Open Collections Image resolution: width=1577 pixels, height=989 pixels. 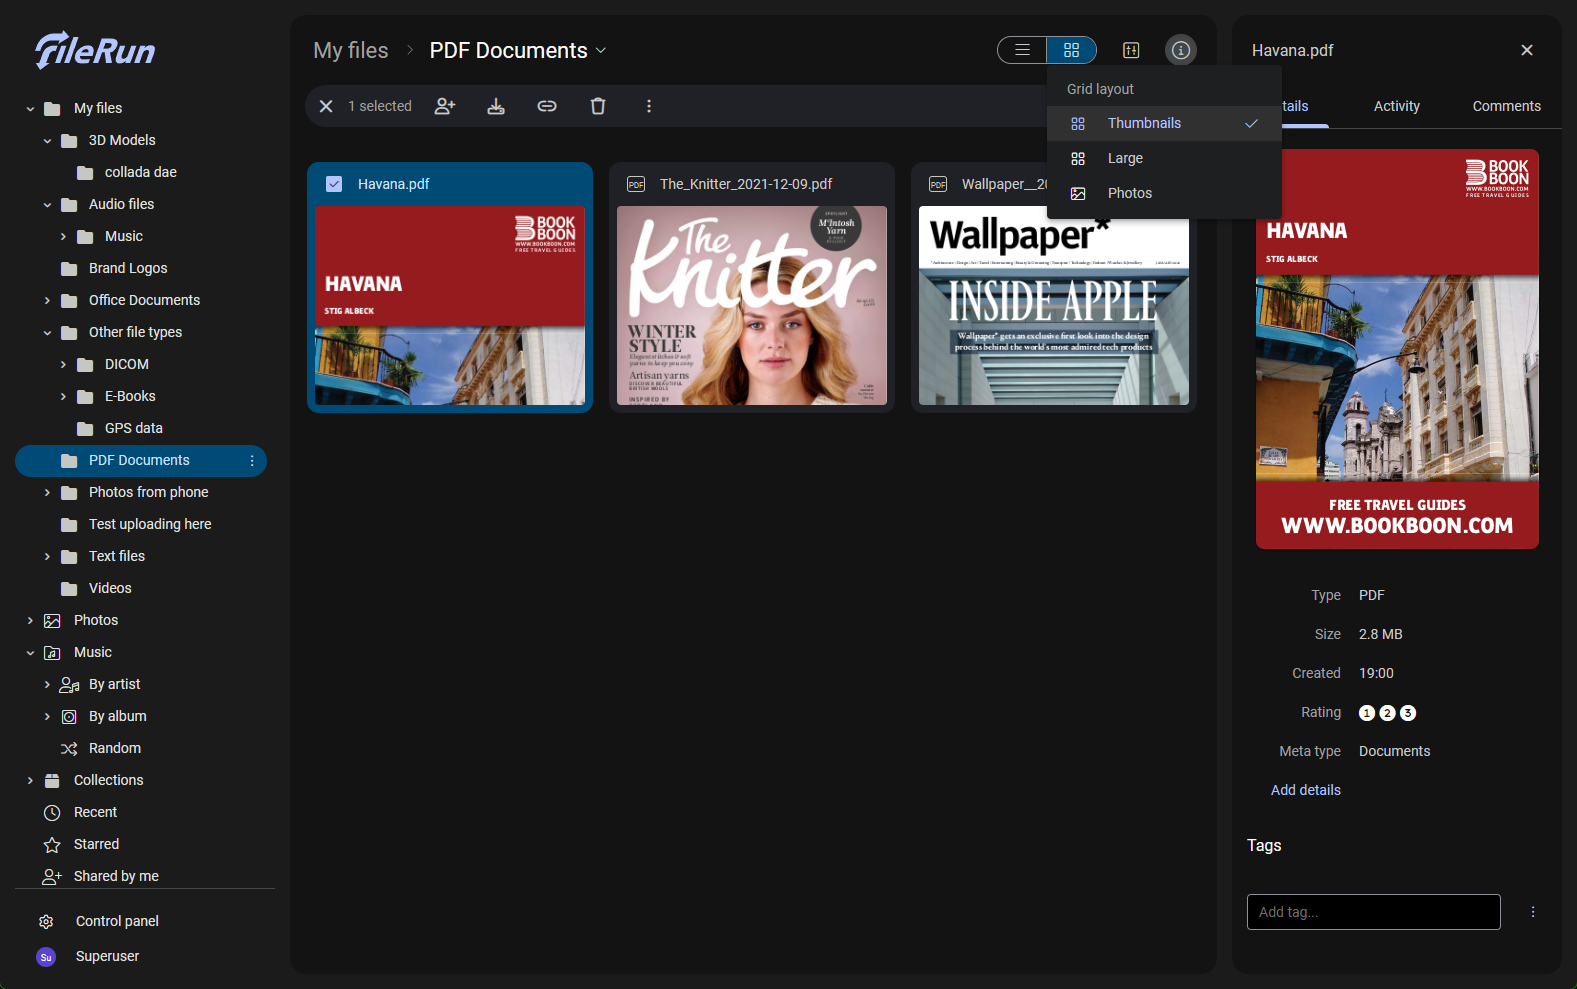108,780
